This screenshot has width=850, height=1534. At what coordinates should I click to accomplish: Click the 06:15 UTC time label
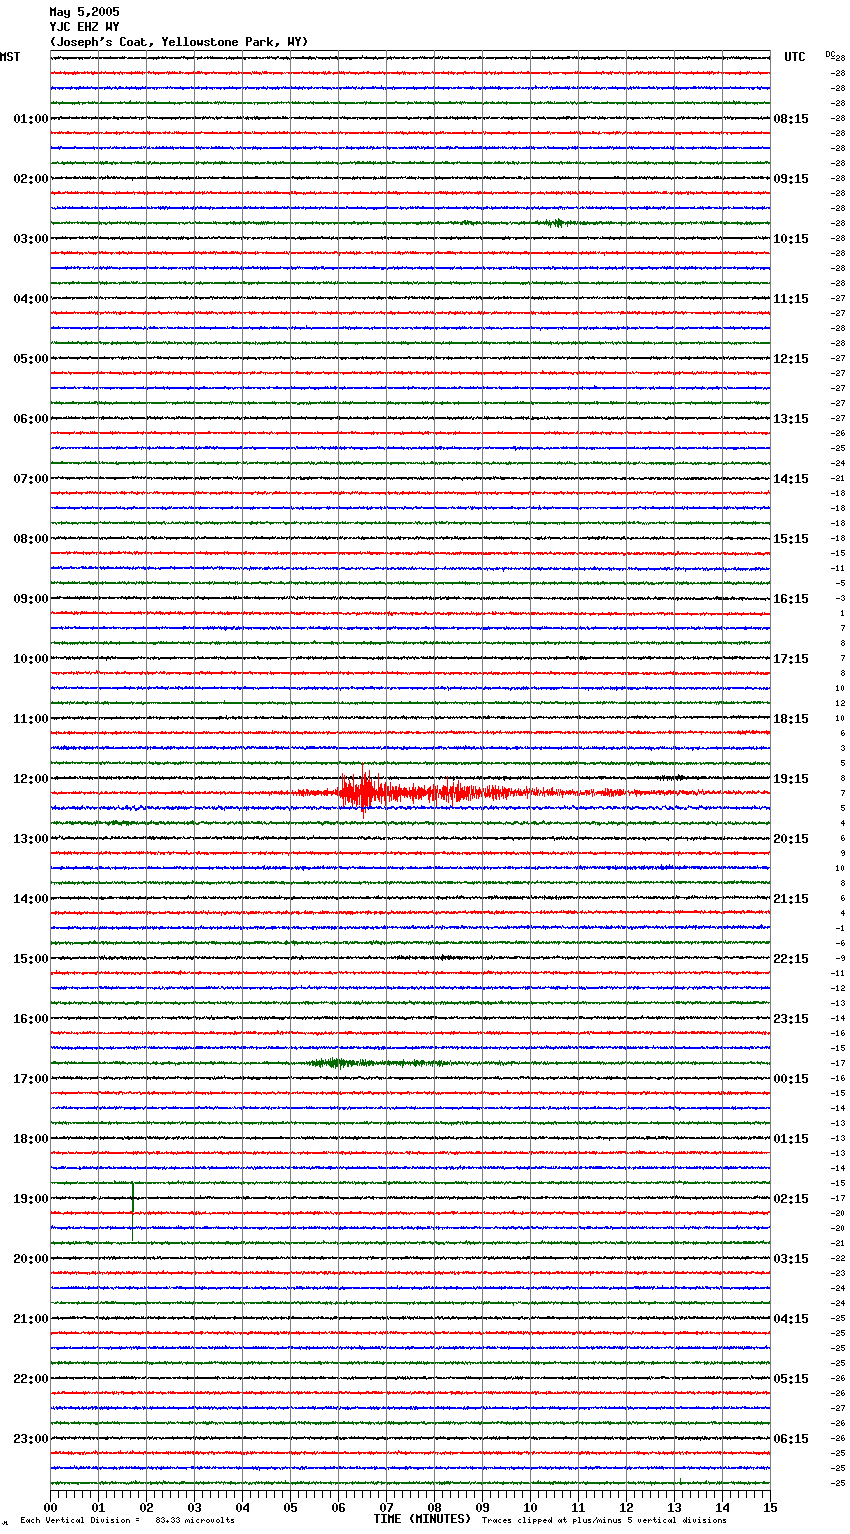pyautogui.click(x=791, y=1439)
